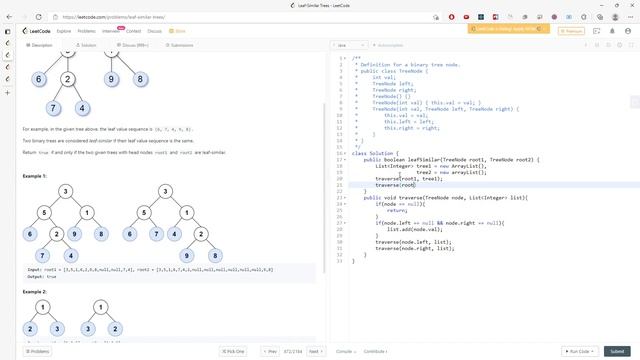The width and height of the screenshot is (640, 360).
Task: Click the 'list.add(node.val);' code line
Action: [415, 229]
